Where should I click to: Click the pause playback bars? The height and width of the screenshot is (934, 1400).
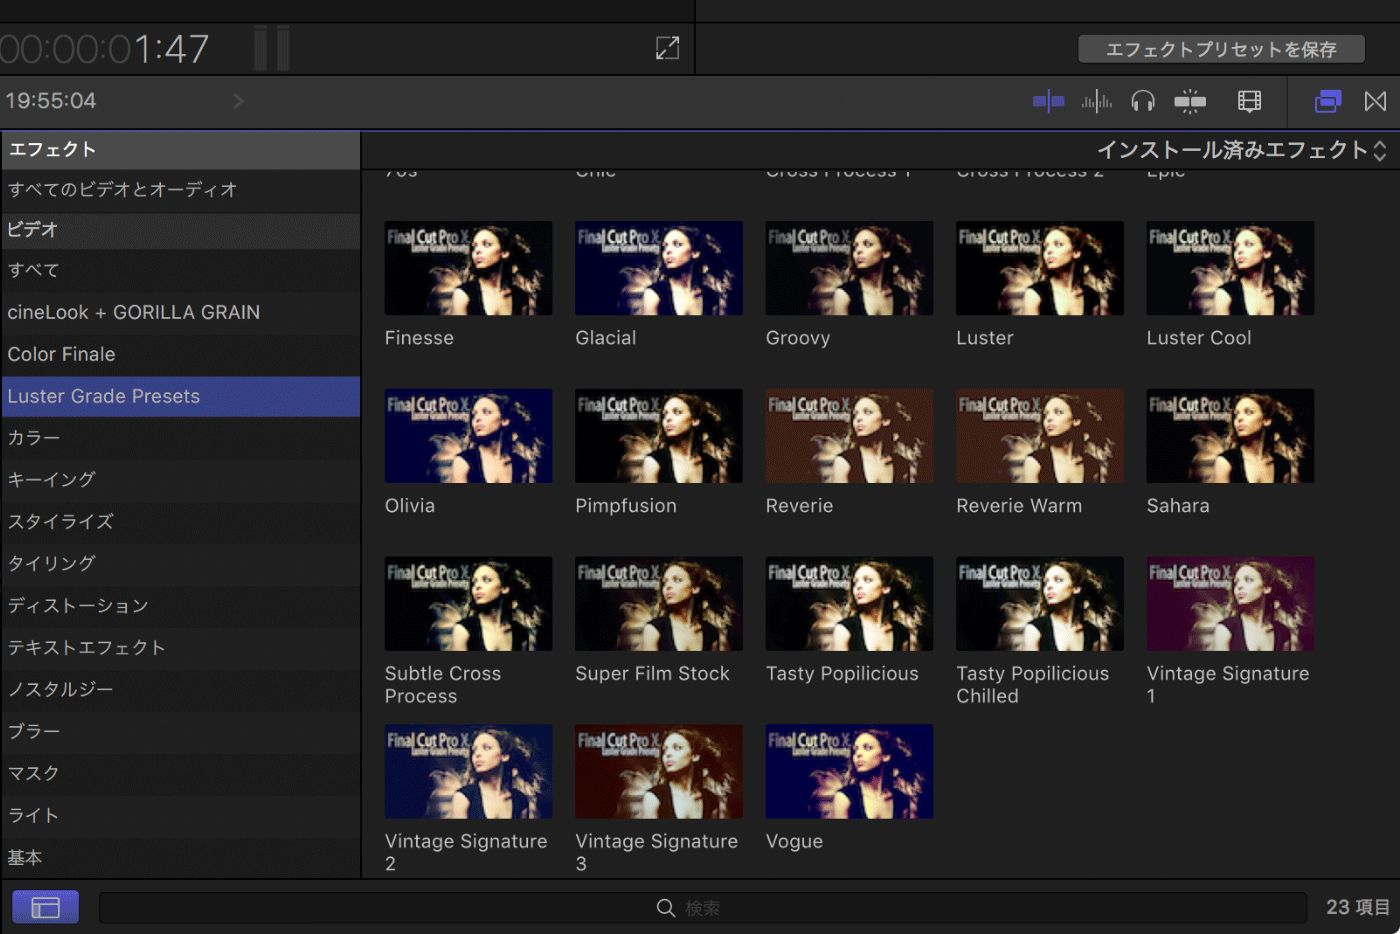pyautogui.click(x=272, y=48)
